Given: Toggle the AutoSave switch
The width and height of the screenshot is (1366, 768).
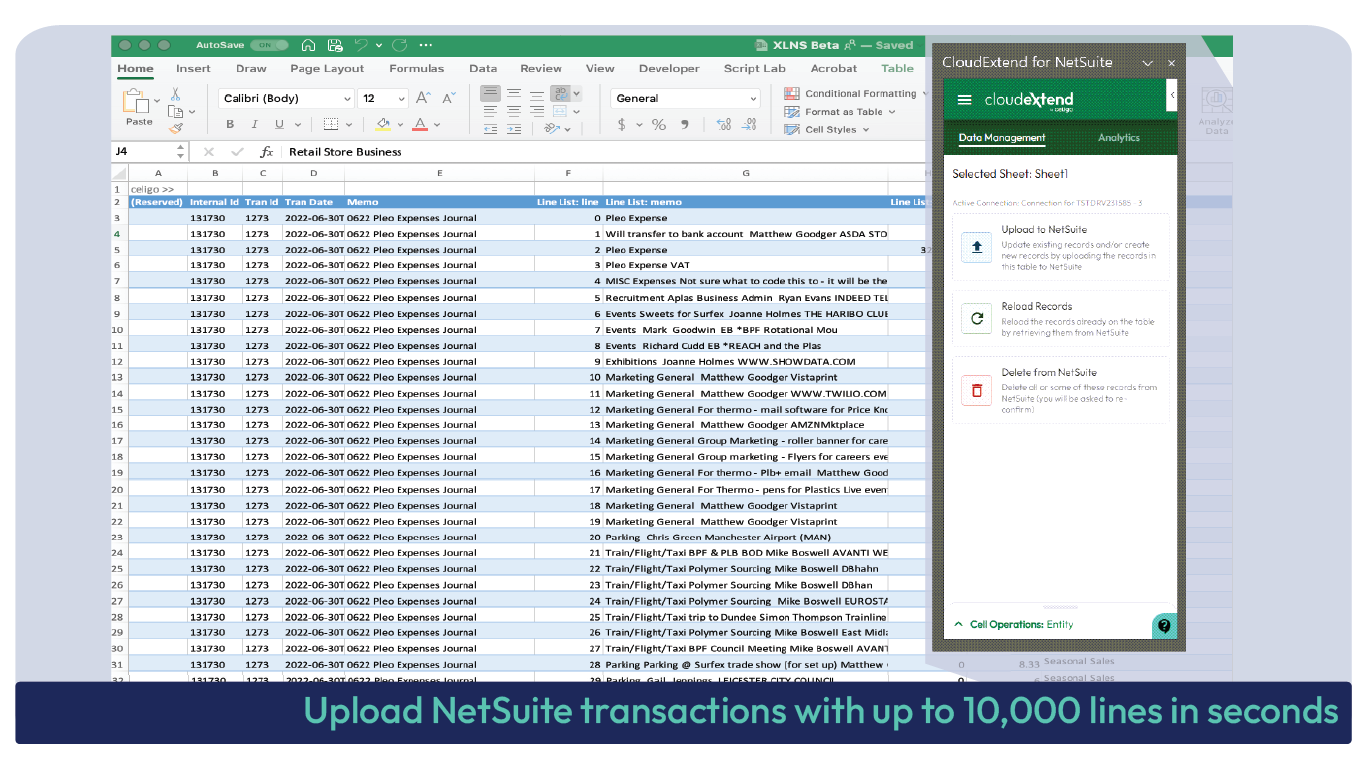Looking at the screenshot, I should 269,45.
